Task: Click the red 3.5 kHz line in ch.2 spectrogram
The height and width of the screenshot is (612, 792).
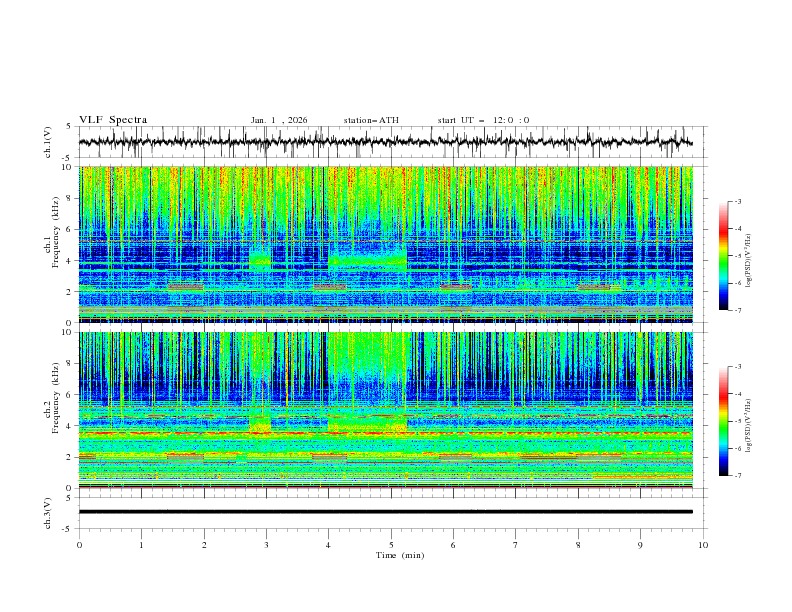Action: (x=385, y=433)
